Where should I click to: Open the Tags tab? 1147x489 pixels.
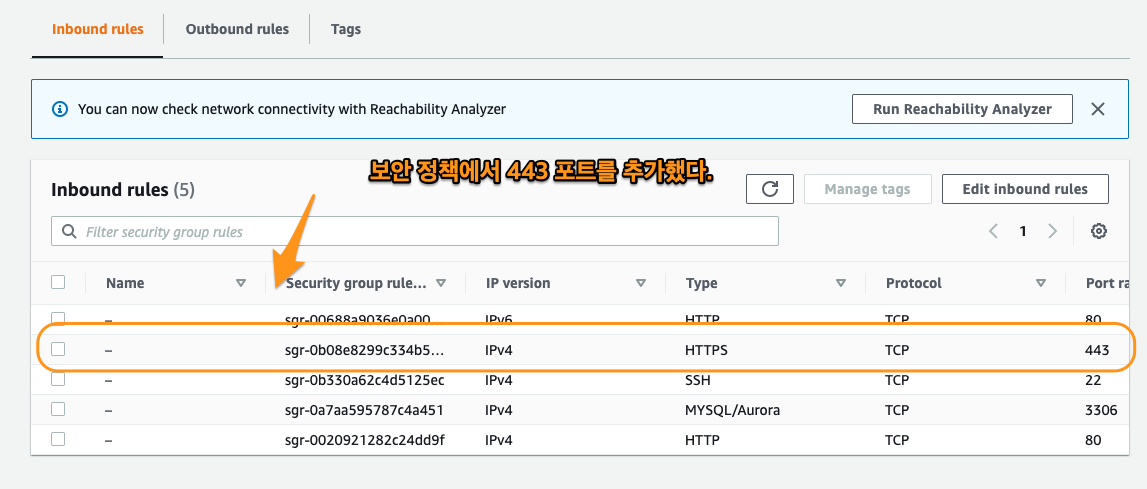pos(345,29)
